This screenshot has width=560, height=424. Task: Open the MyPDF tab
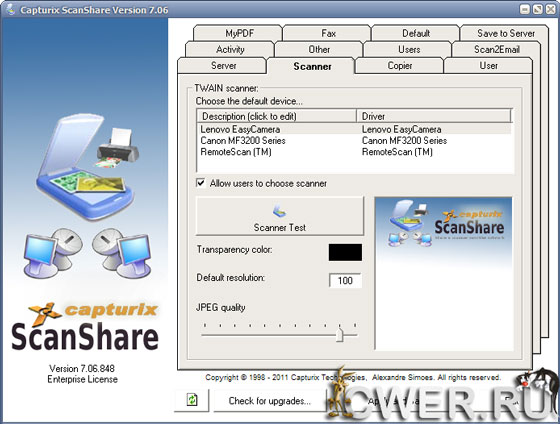[238, 33]
